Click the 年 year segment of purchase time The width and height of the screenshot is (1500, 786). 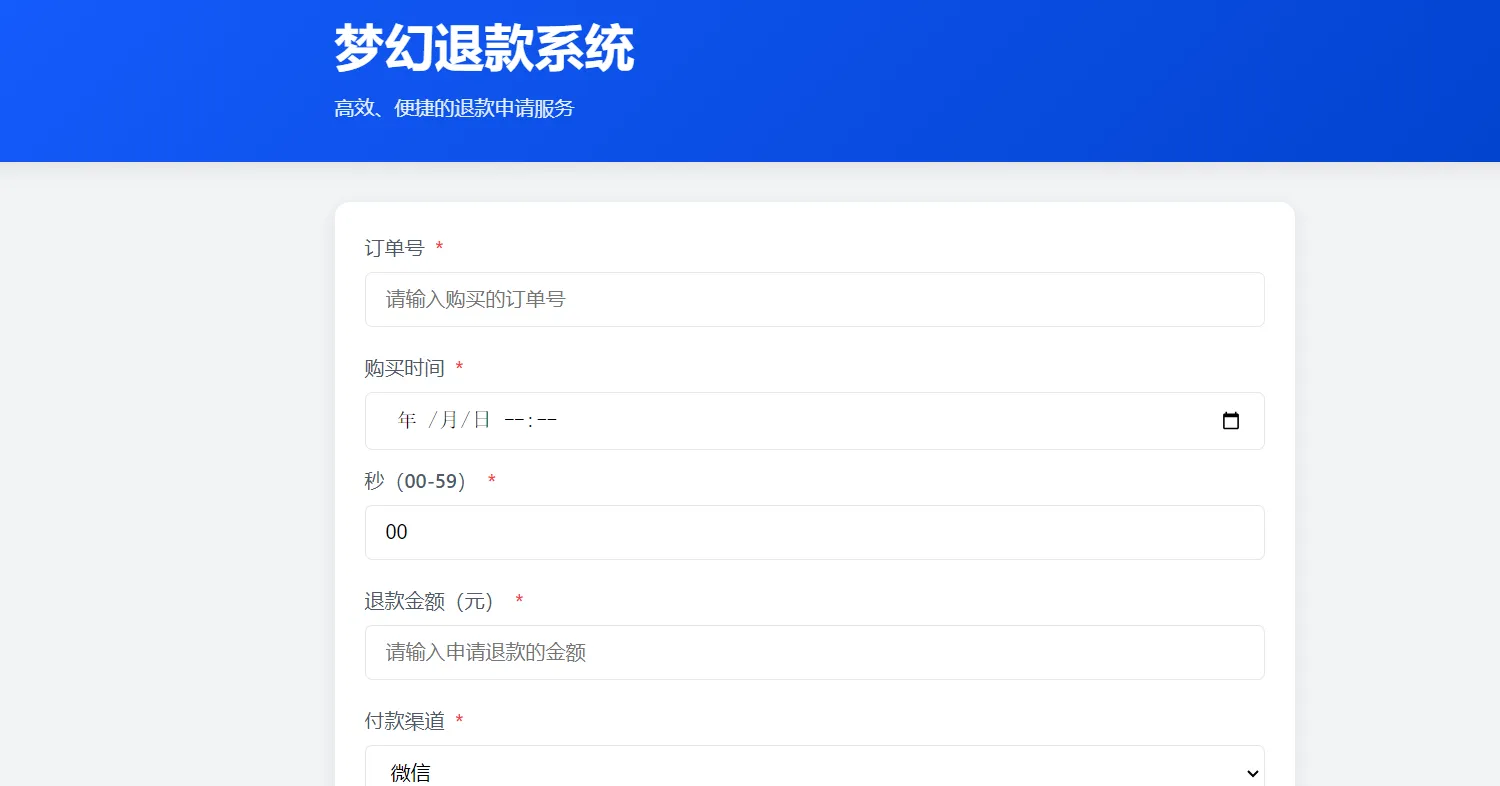405,421
